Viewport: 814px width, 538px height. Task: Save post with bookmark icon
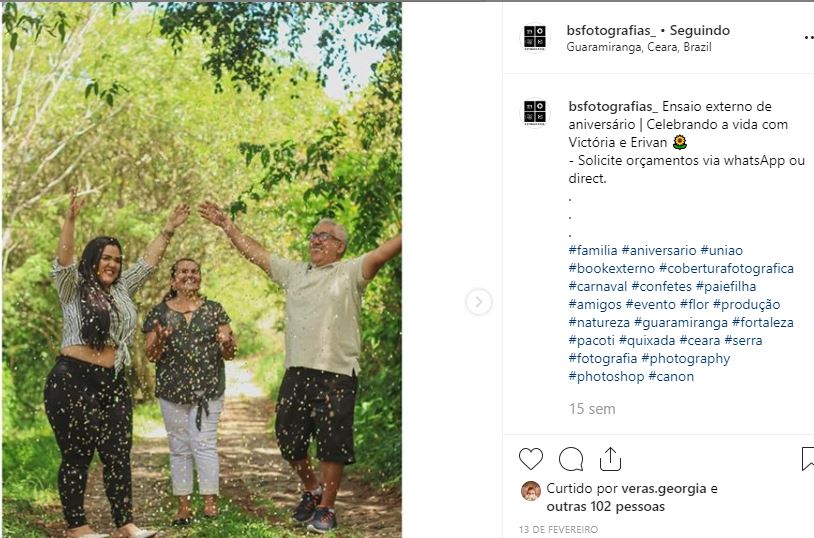[x=808, y=459]
